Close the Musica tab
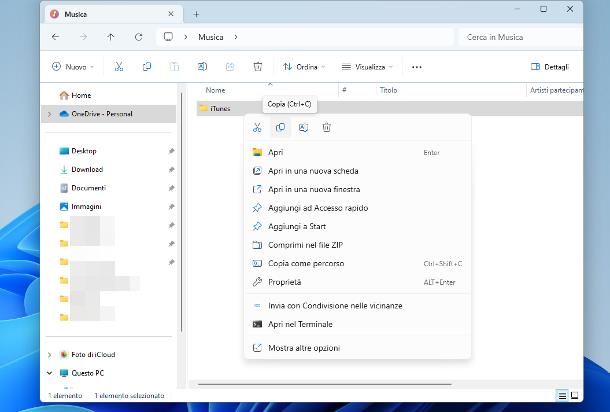 (171, 14)
